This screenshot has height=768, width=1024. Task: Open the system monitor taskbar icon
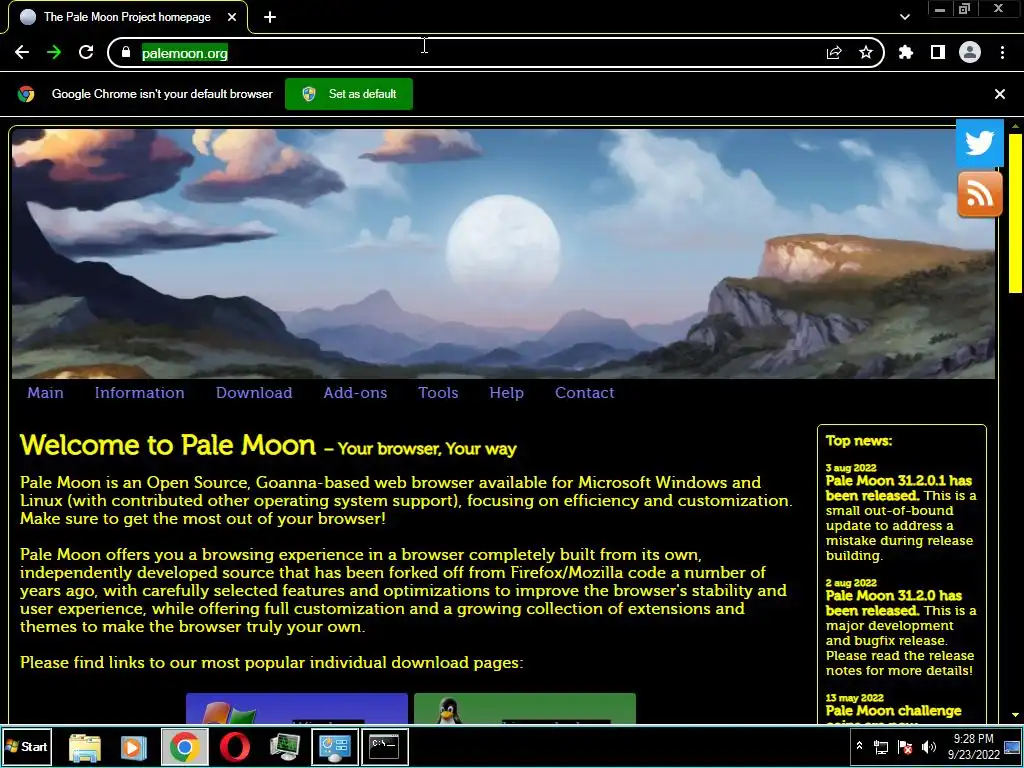click(x=285, y=747)
